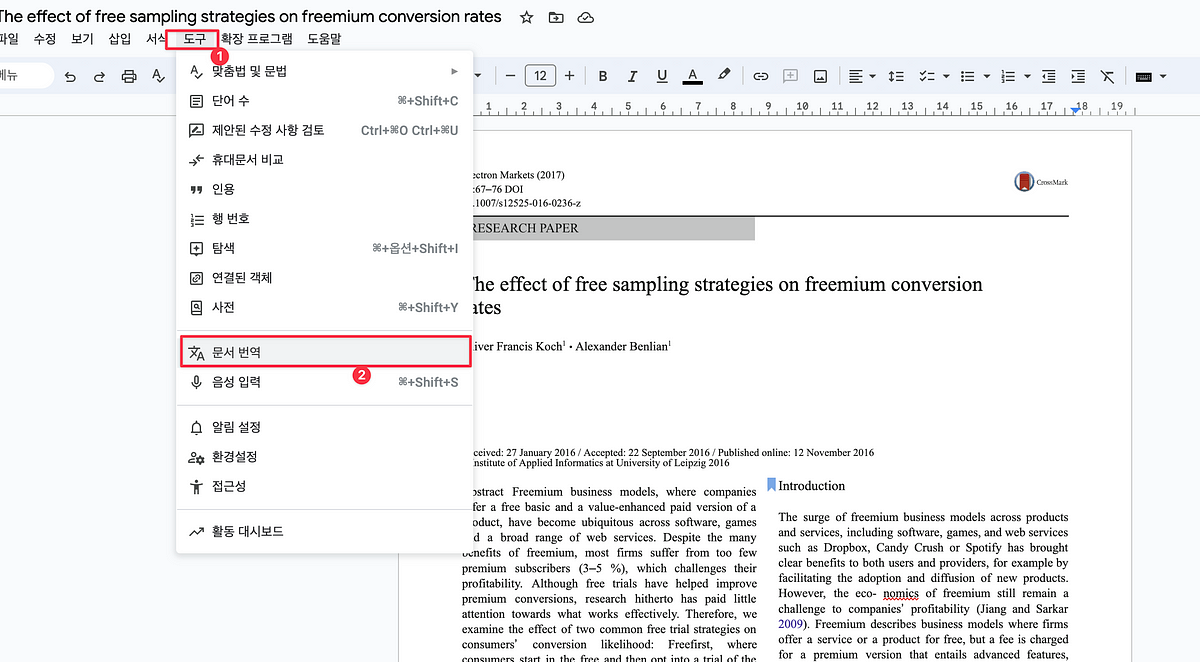This screenshot has width=1200, height=662.
Task: Expand the numbered list options arrow
Action: point(1025,76)
